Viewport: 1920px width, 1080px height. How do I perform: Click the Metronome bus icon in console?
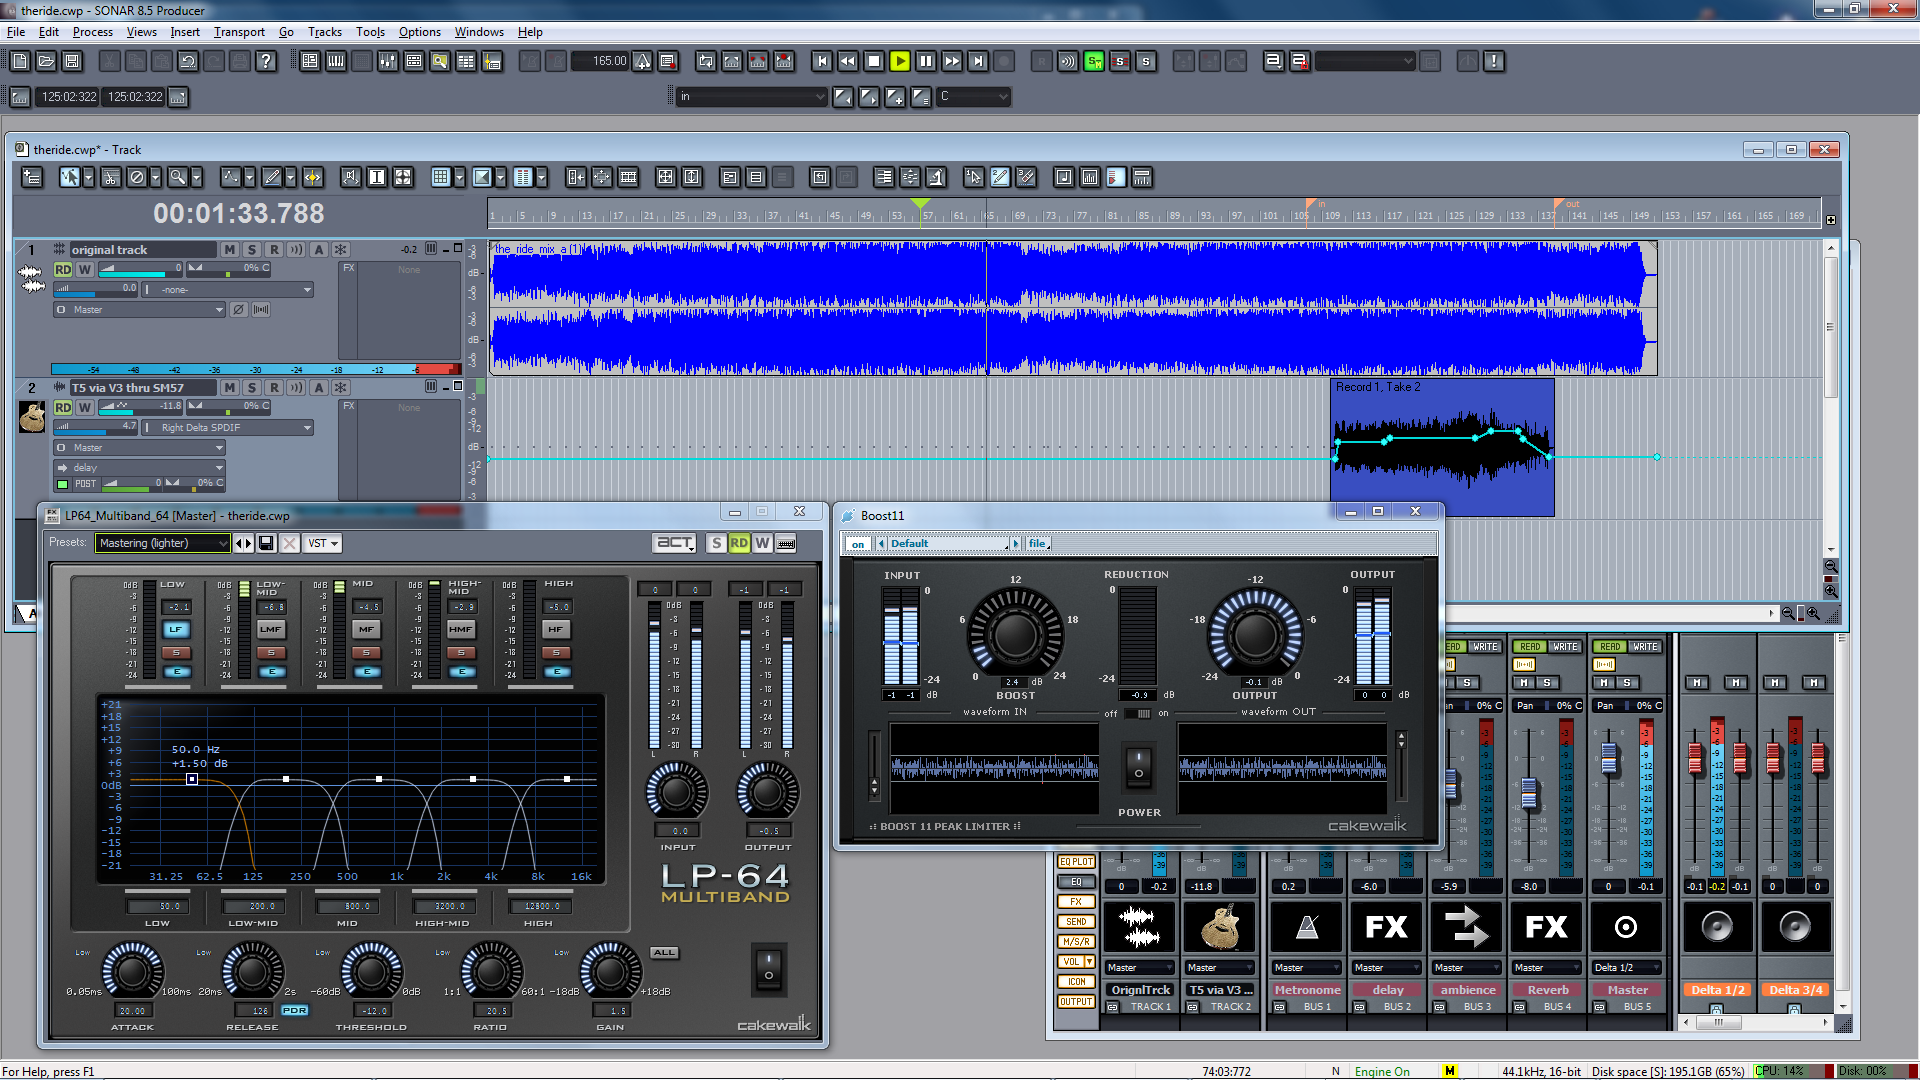coord(1306,928)
